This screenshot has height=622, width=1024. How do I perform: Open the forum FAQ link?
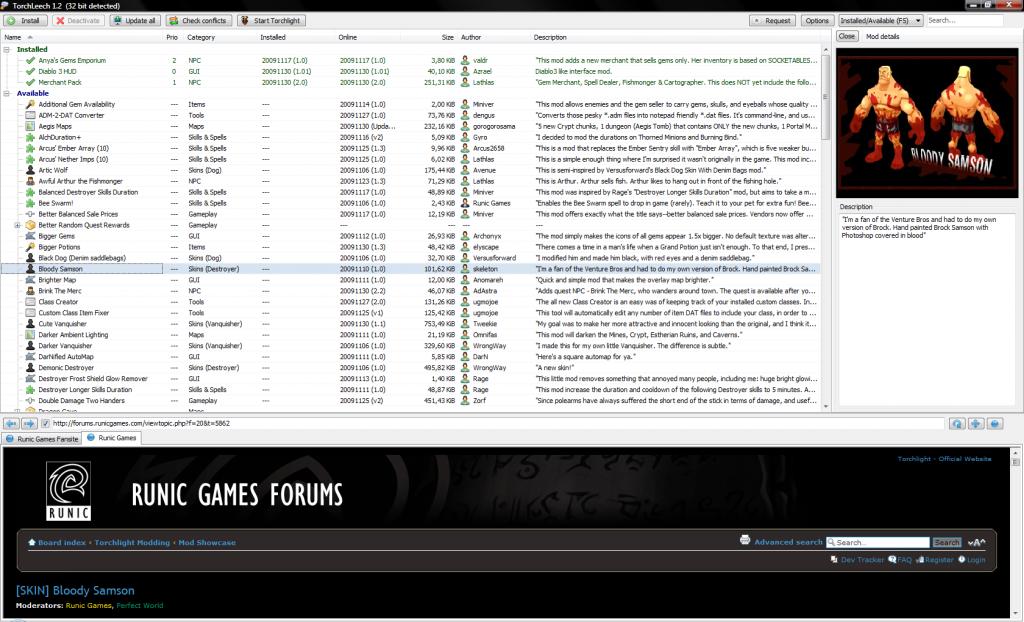click(x=904, y=560)
